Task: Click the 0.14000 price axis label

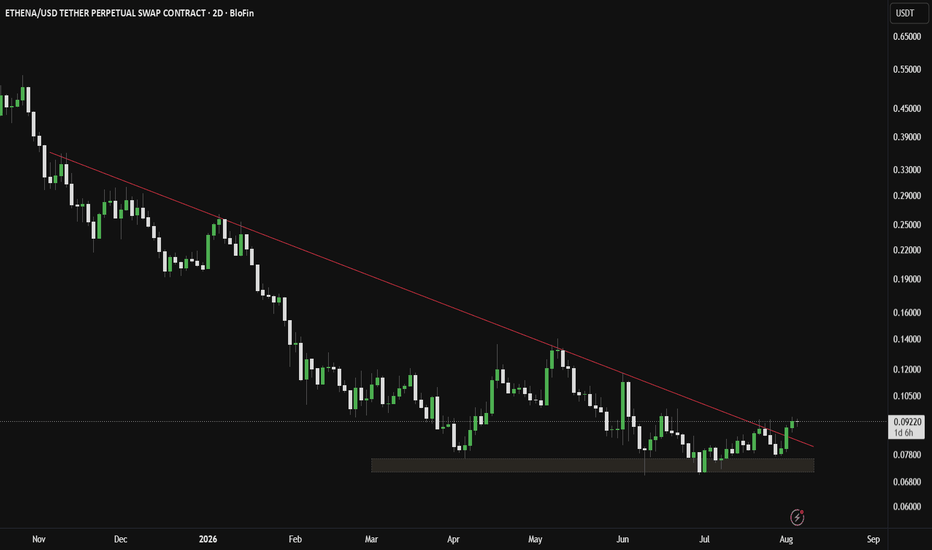Action: (x=907, y=340)
